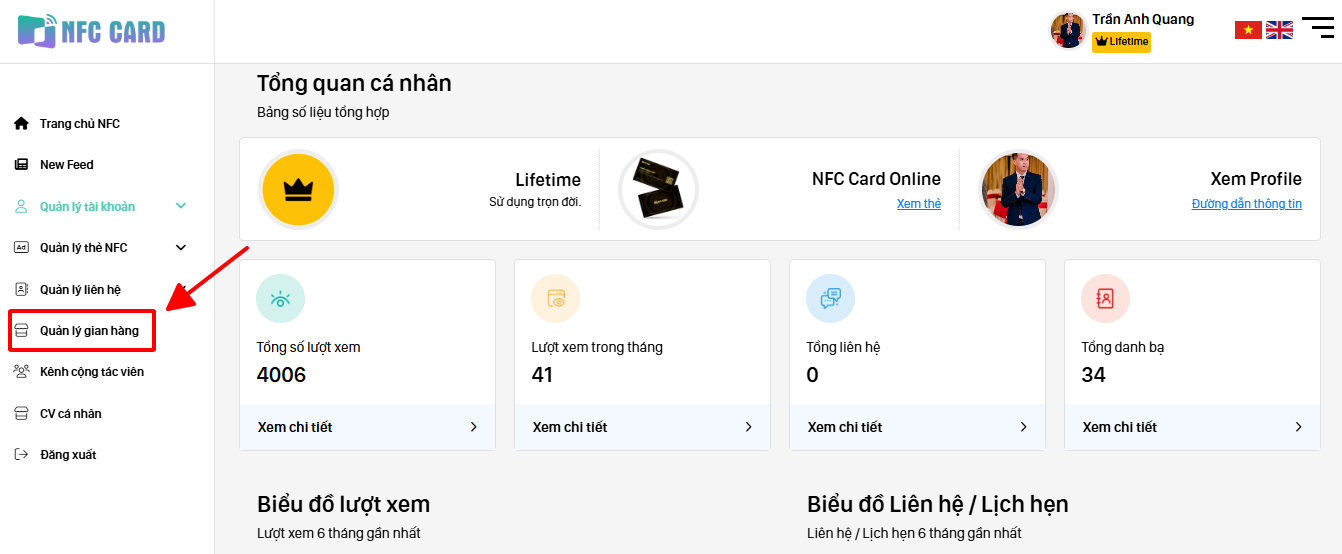The image size is (1342, 554).
Task: Switch language with the UK flag
Action: click(x=1279, y=30)
